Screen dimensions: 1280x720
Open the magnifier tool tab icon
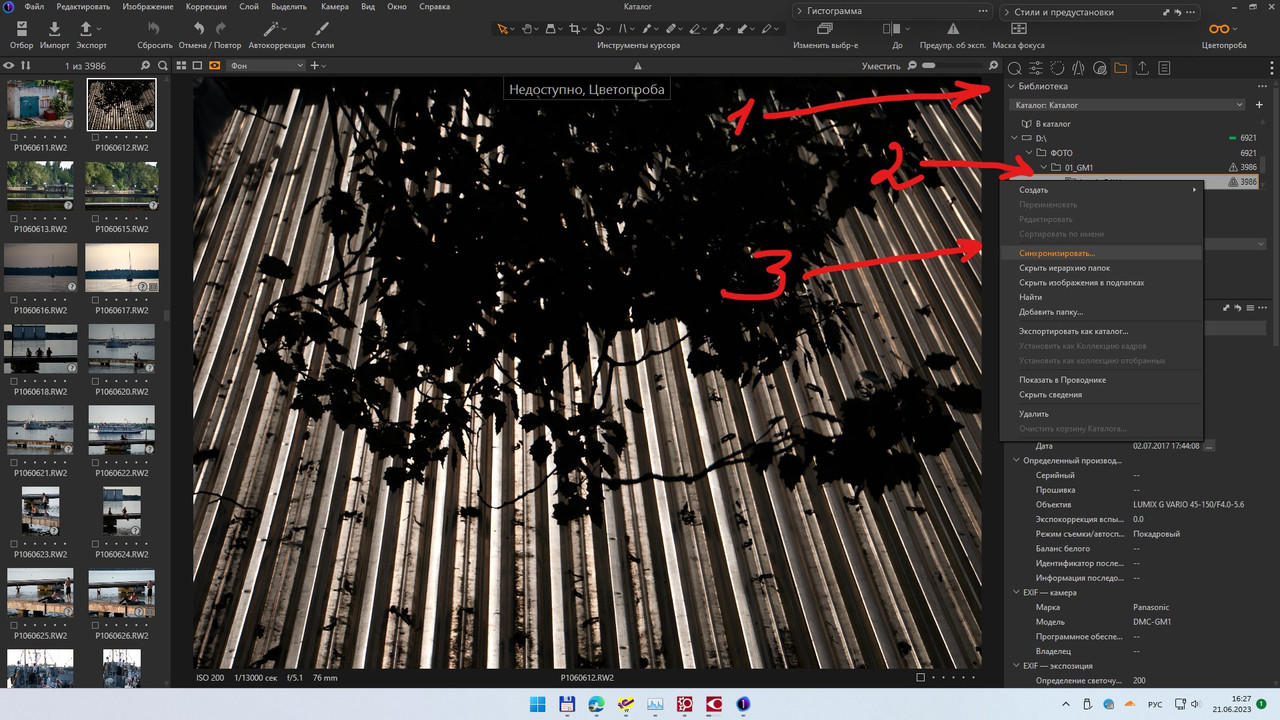point(1014,68)
